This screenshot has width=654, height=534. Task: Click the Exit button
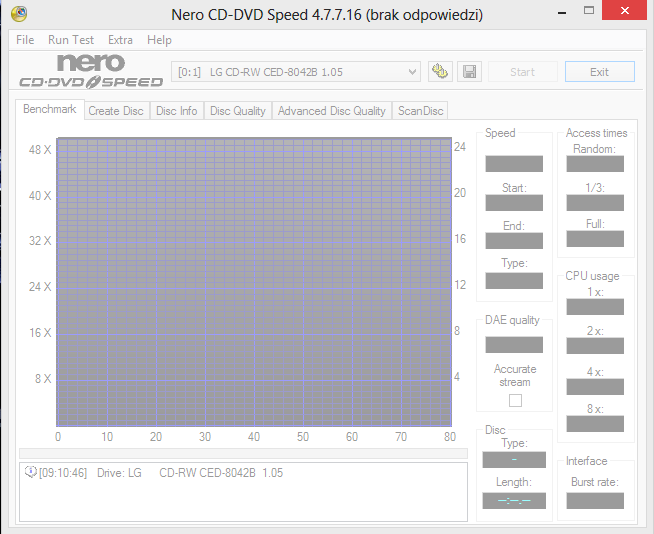coord(600,72)
